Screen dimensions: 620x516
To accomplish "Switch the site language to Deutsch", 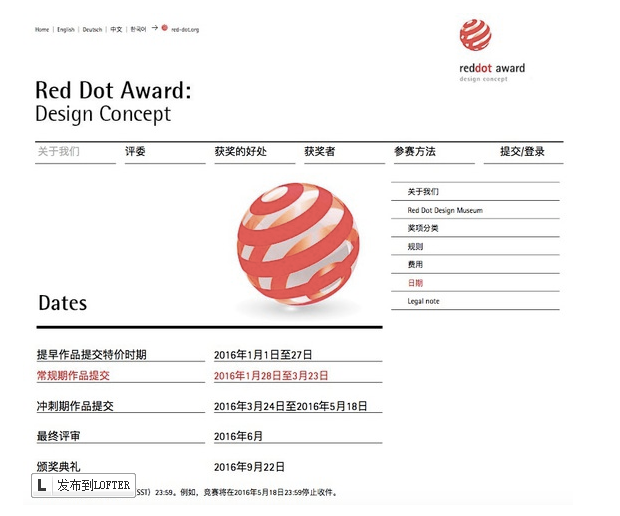I will (x=92, y=30).
